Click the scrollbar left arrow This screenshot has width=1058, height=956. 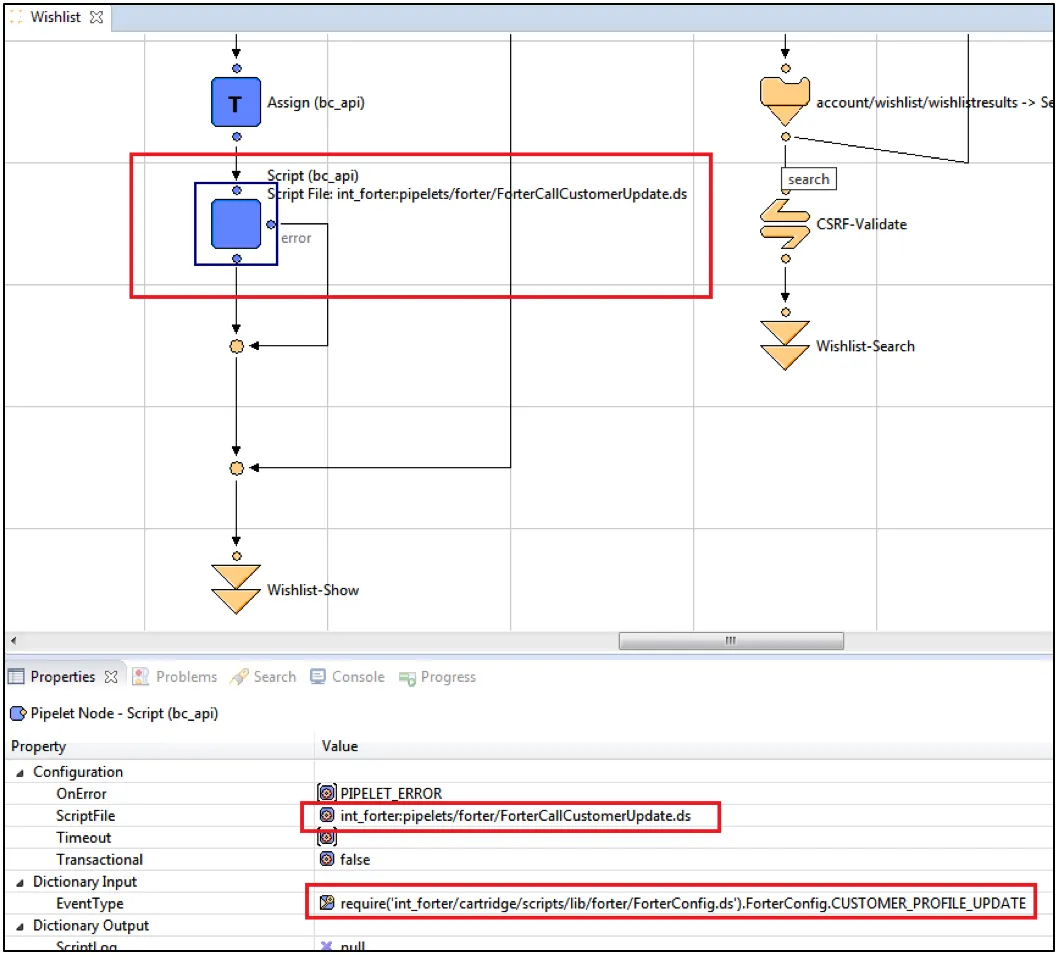pos(13,640)
